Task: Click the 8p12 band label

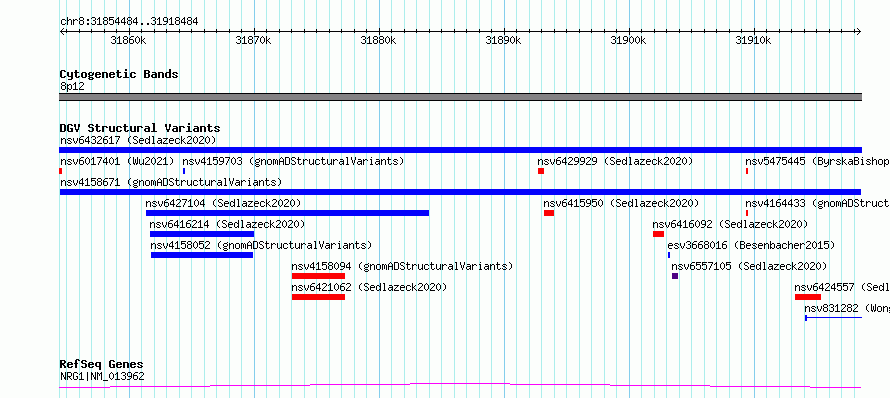Action: coord(72,86)
